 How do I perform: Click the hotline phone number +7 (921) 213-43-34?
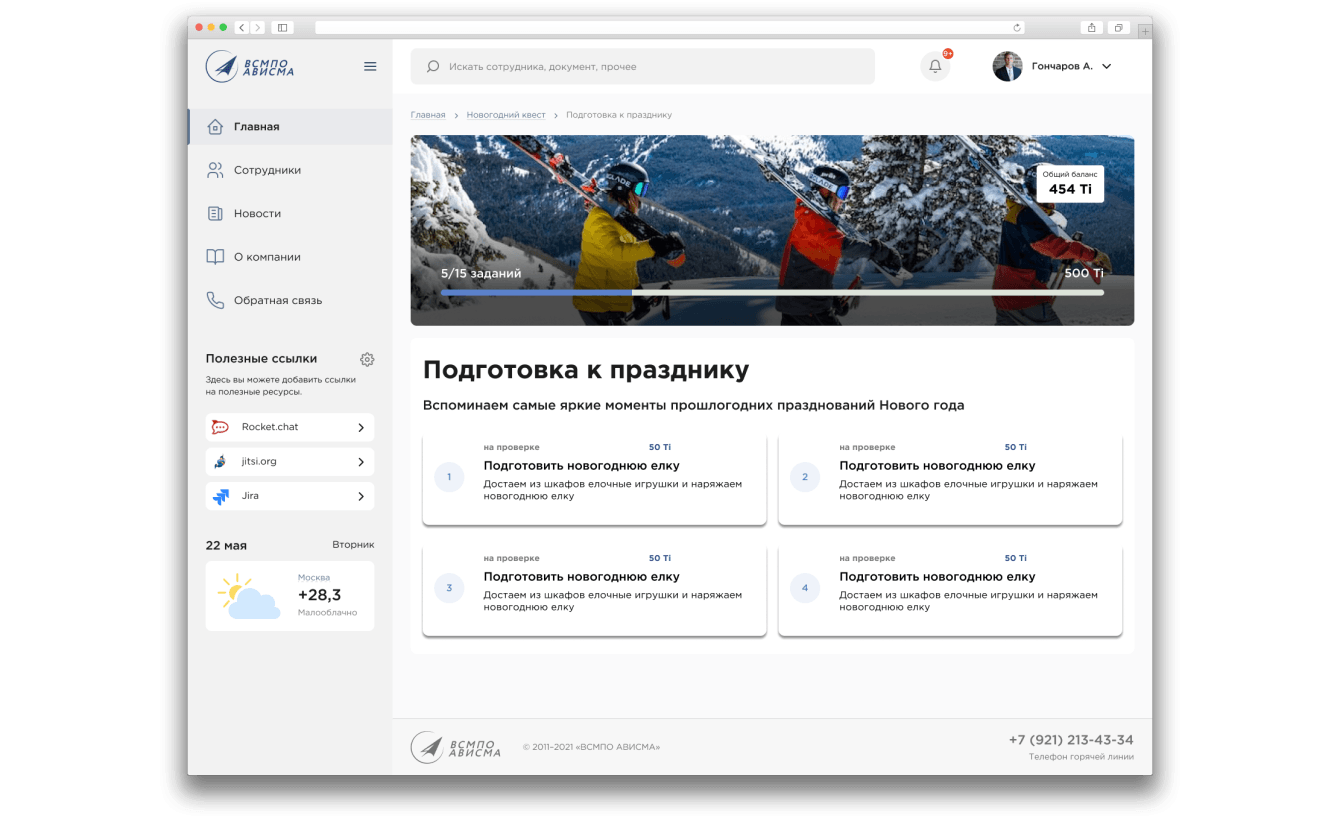click(x=1071, y=740)
